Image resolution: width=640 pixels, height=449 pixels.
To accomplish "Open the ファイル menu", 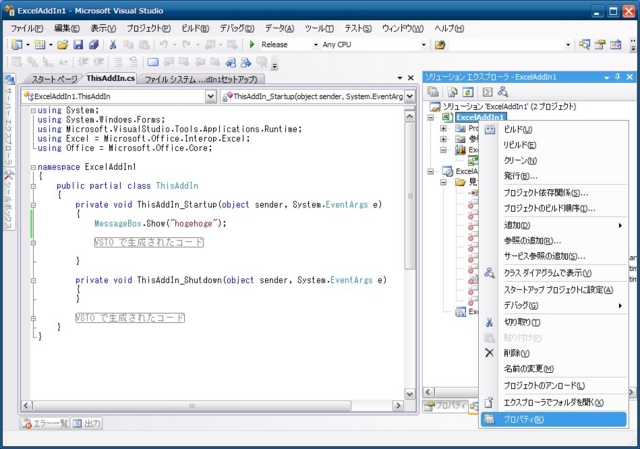I will [27, 28].
